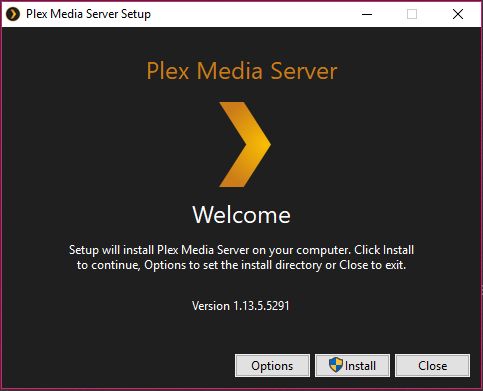Click the word Install inside its button
This screenshot has width=483, height=391.
(x=360, y=366)
